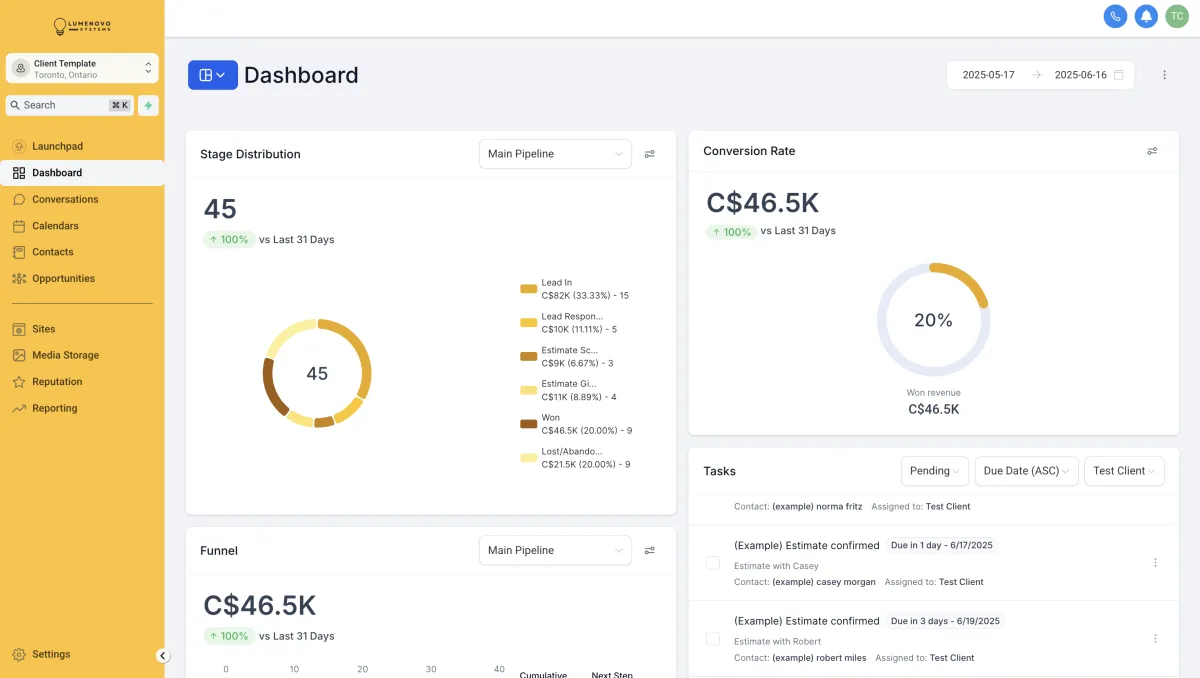Open the TC user avatar menu
Image resolution: width=1200 pixels, height=678 pixels.
(1177, 16)
